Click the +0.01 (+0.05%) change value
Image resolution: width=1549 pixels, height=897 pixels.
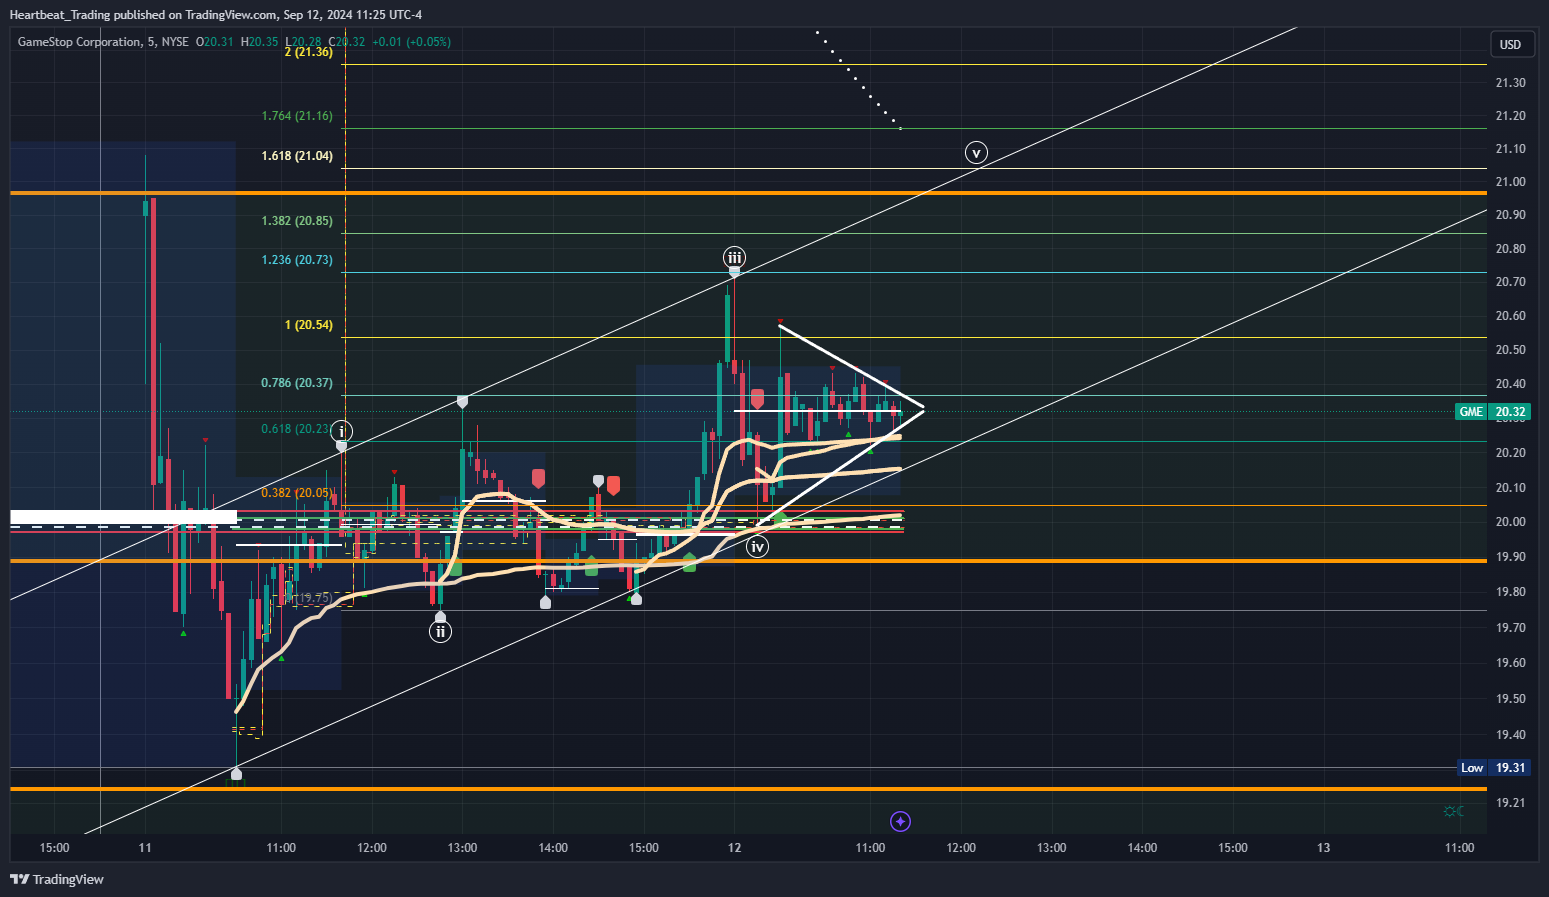tap(411, 42)
